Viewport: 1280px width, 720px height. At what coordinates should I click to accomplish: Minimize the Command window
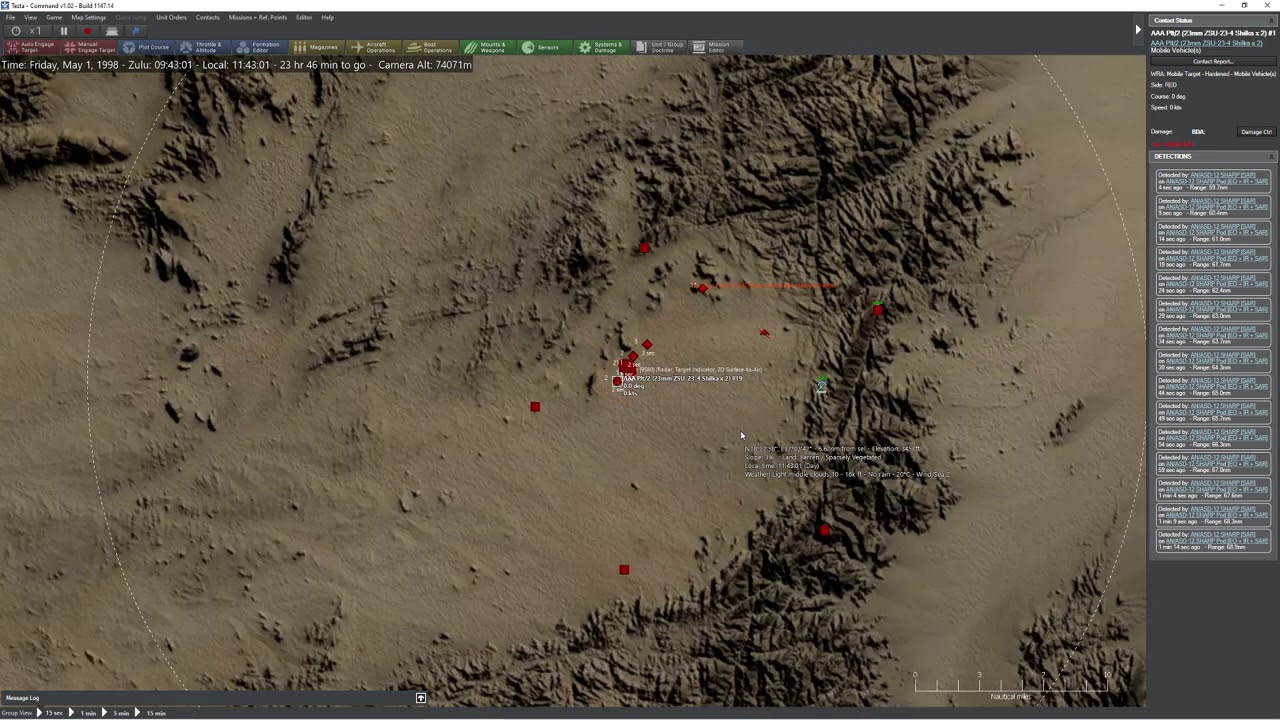pyautogui.click(x=1224, y=5)
